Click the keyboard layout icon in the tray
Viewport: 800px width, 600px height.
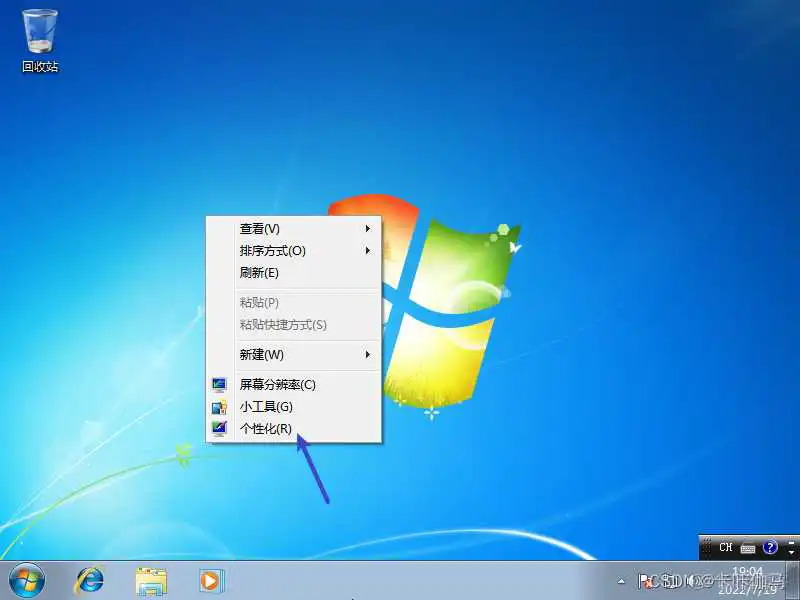(x=747, y=548)
